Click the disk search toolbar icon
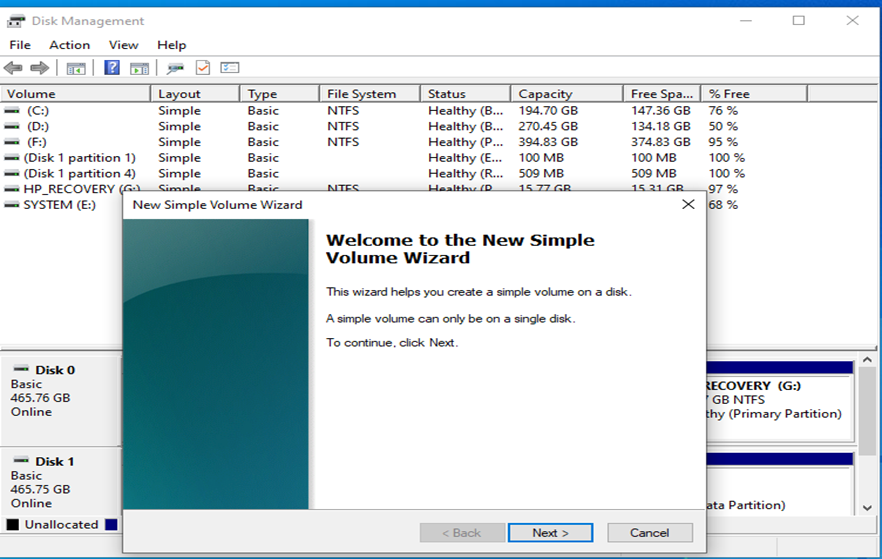The width and height of the screenshot is (882, 559). (x=175, y=68)
